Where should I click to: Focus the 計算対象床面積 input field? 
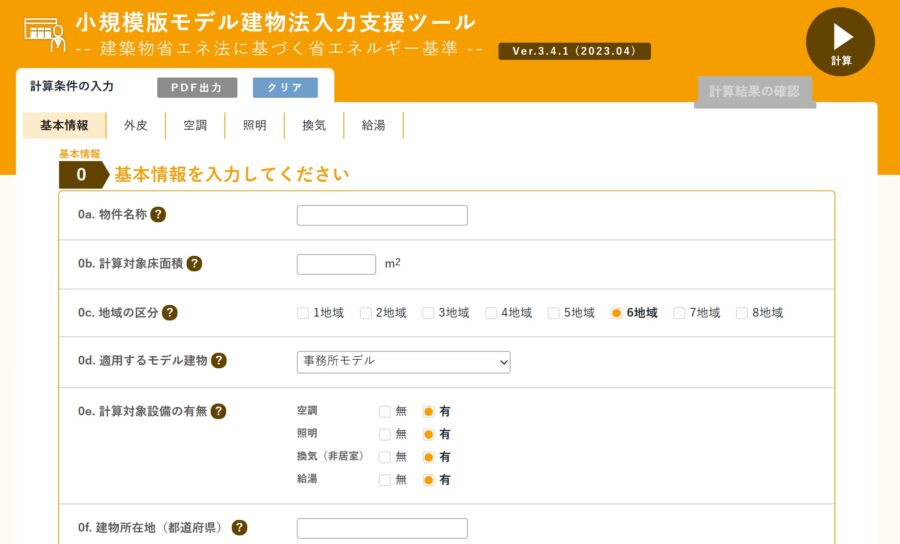coord(336,265)
